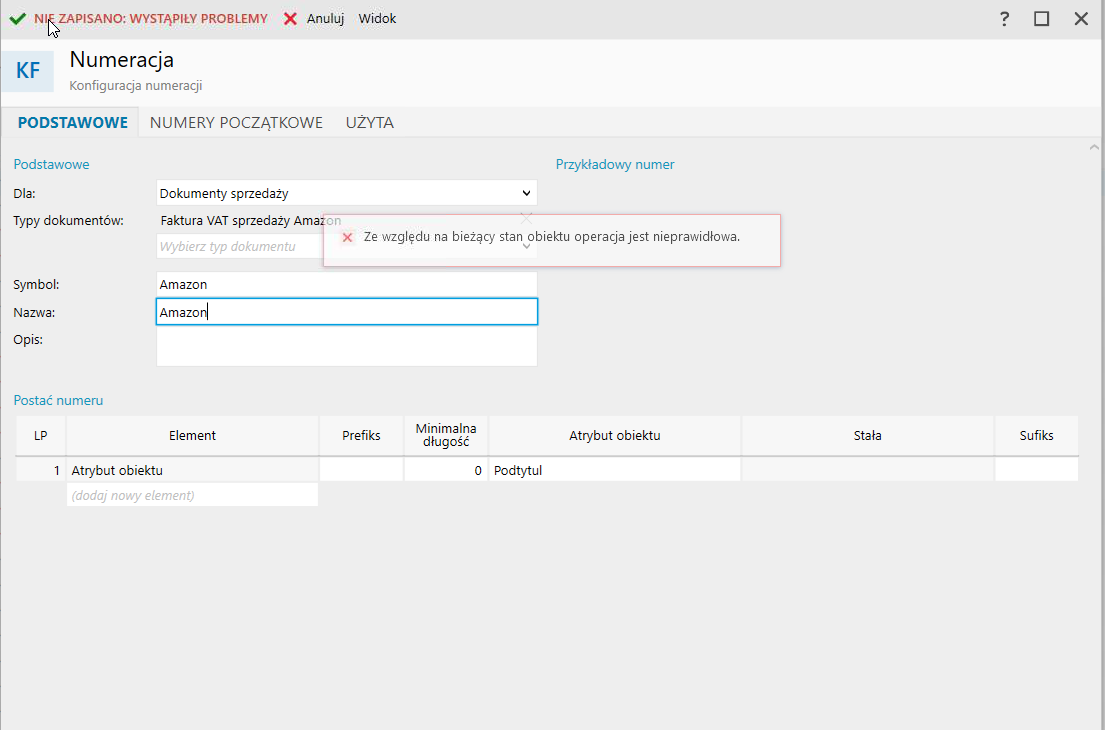Click the red X icon in the error message
This screenshot has width=1105, height=730.
pos(347,238)
